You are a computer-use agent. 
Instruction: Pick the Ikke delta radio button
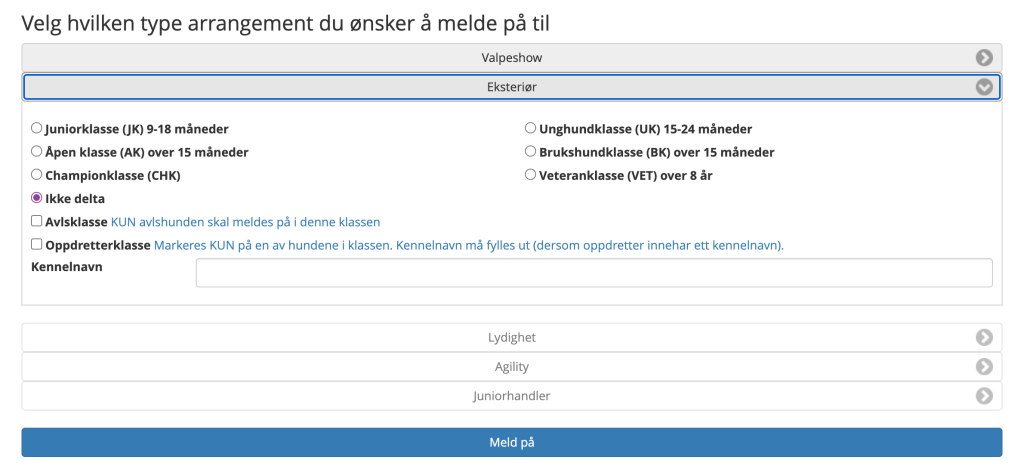click(x=37, y=198)
